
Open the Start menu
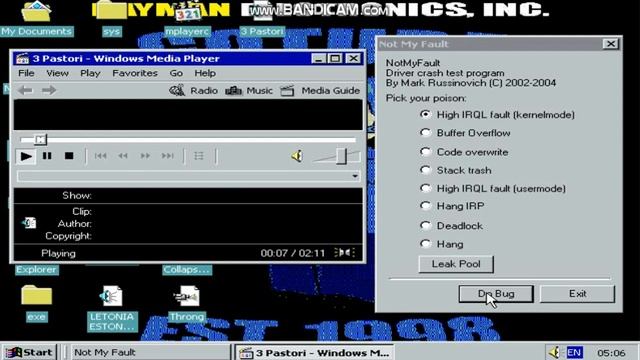(x=29, y=352)
